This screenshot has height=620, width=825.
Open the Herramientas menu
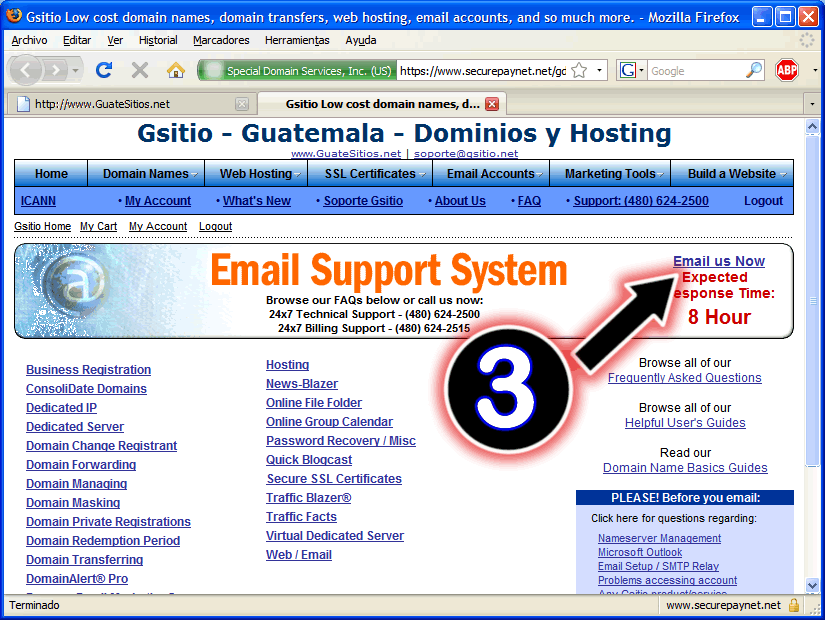(297, 40)
